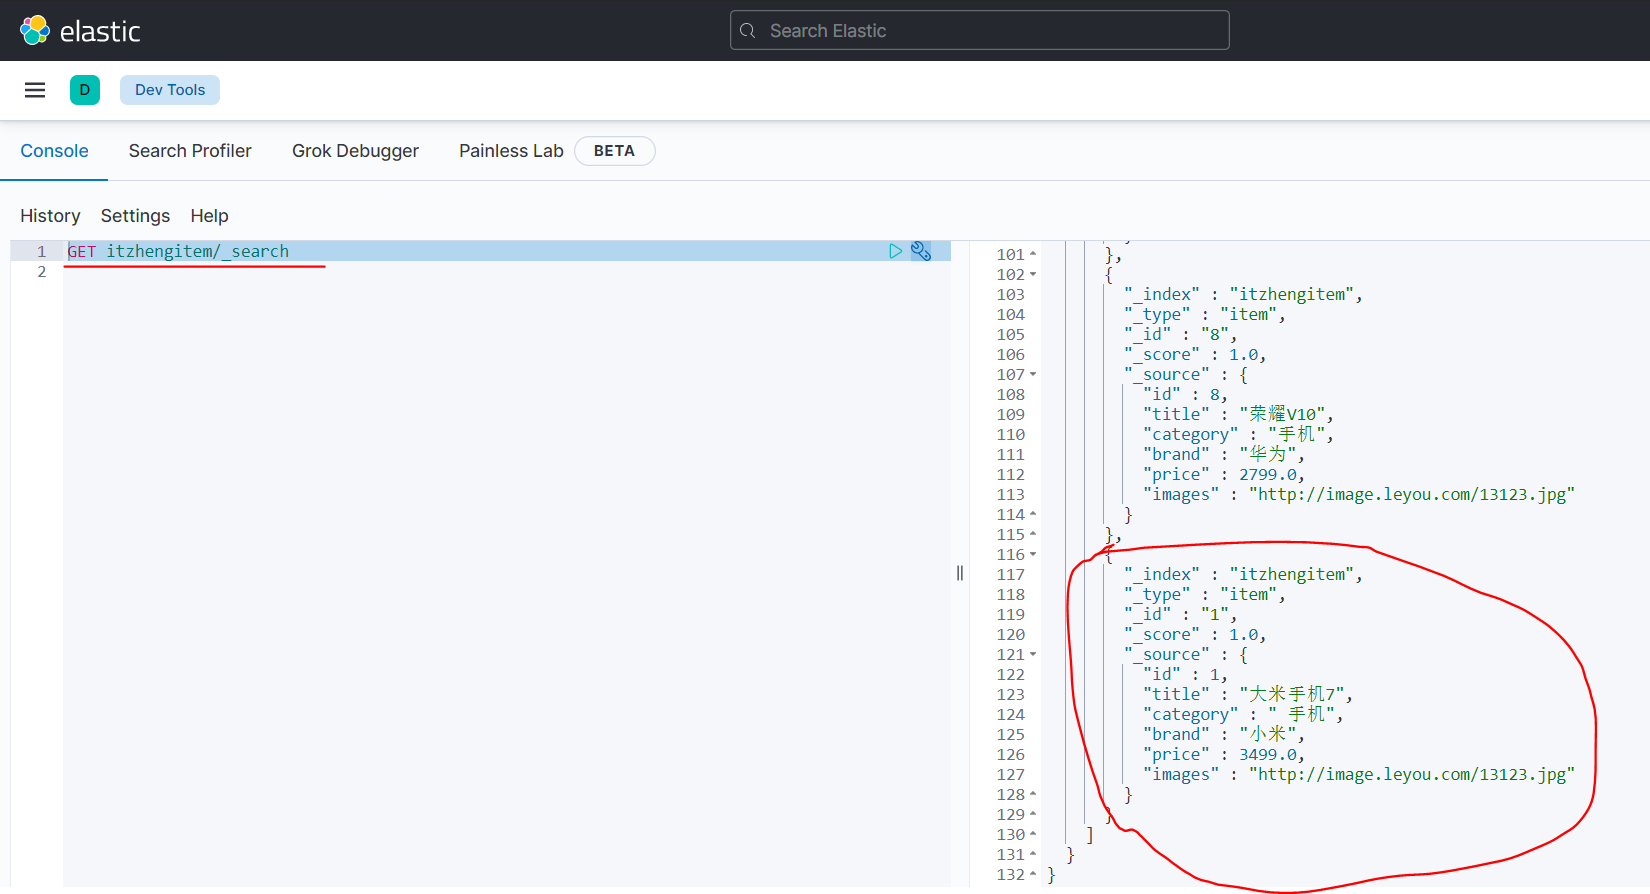The image size is (1650, 894).
Task: Click the Dev Tools breadcrumb
Action: (170, 90)
